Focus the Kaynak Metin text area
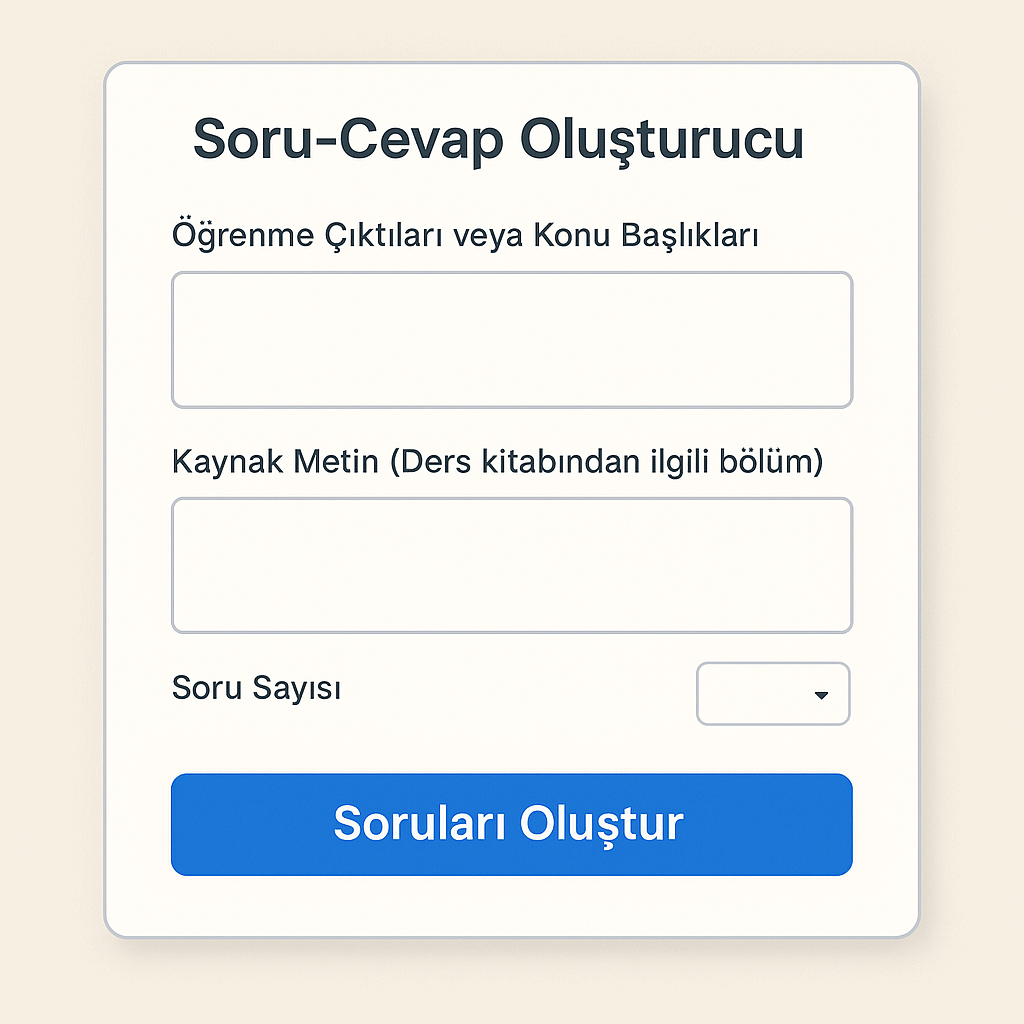 tap(511, 565)
